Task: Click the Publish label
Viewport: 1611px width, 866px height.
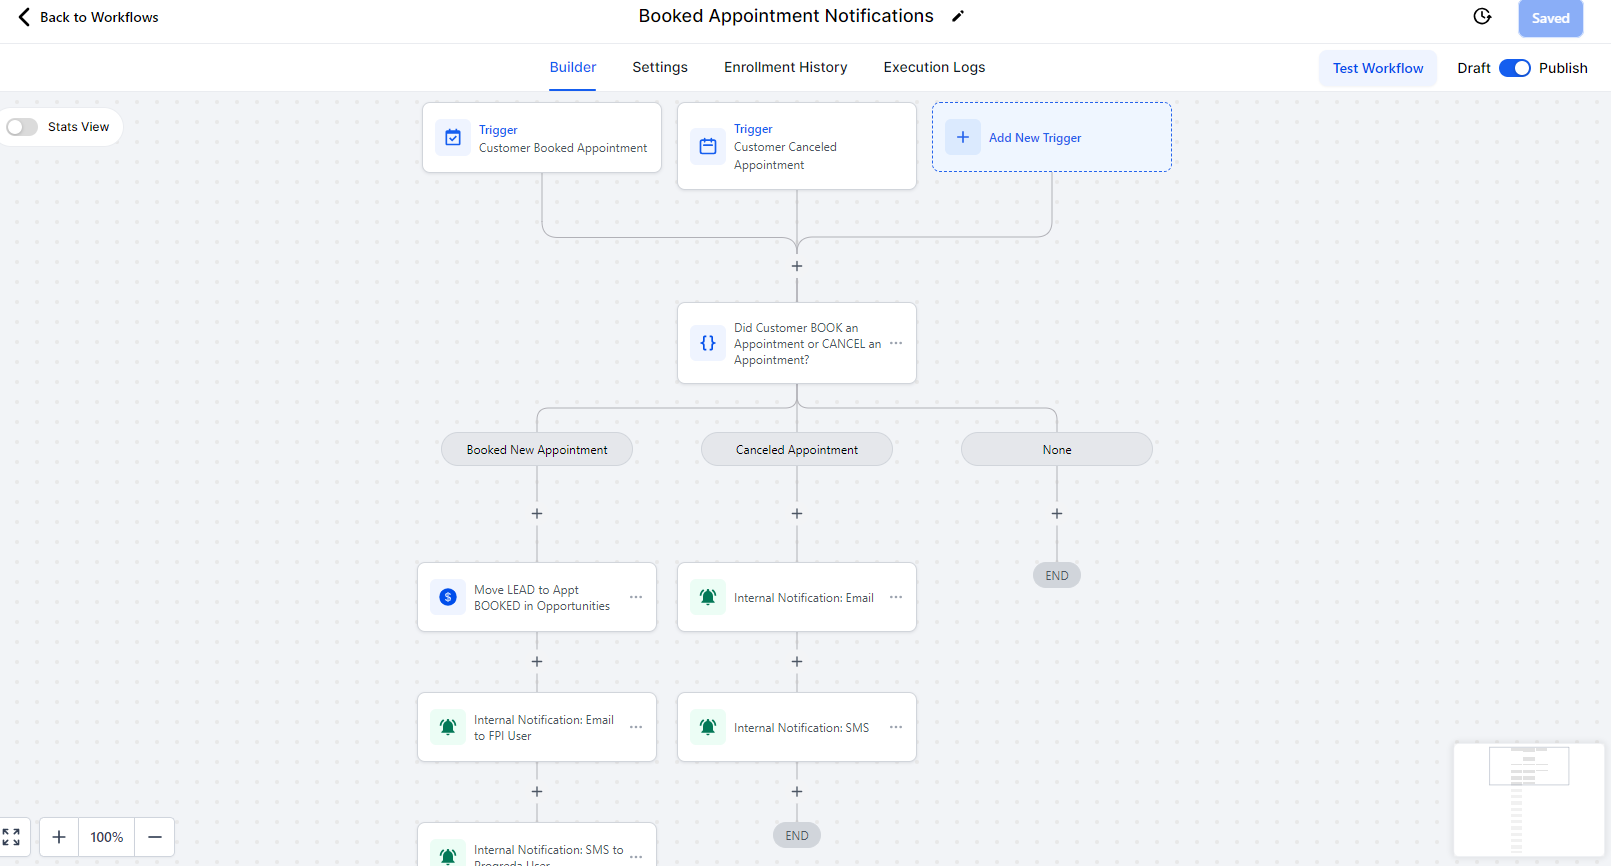Action: tap(1563, 68)
